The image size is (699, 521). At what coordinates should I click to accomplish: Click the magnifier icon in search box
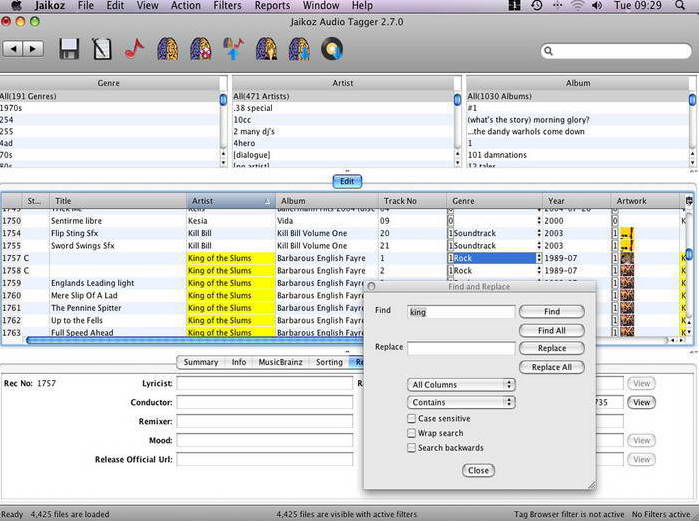tap(549, 51)
